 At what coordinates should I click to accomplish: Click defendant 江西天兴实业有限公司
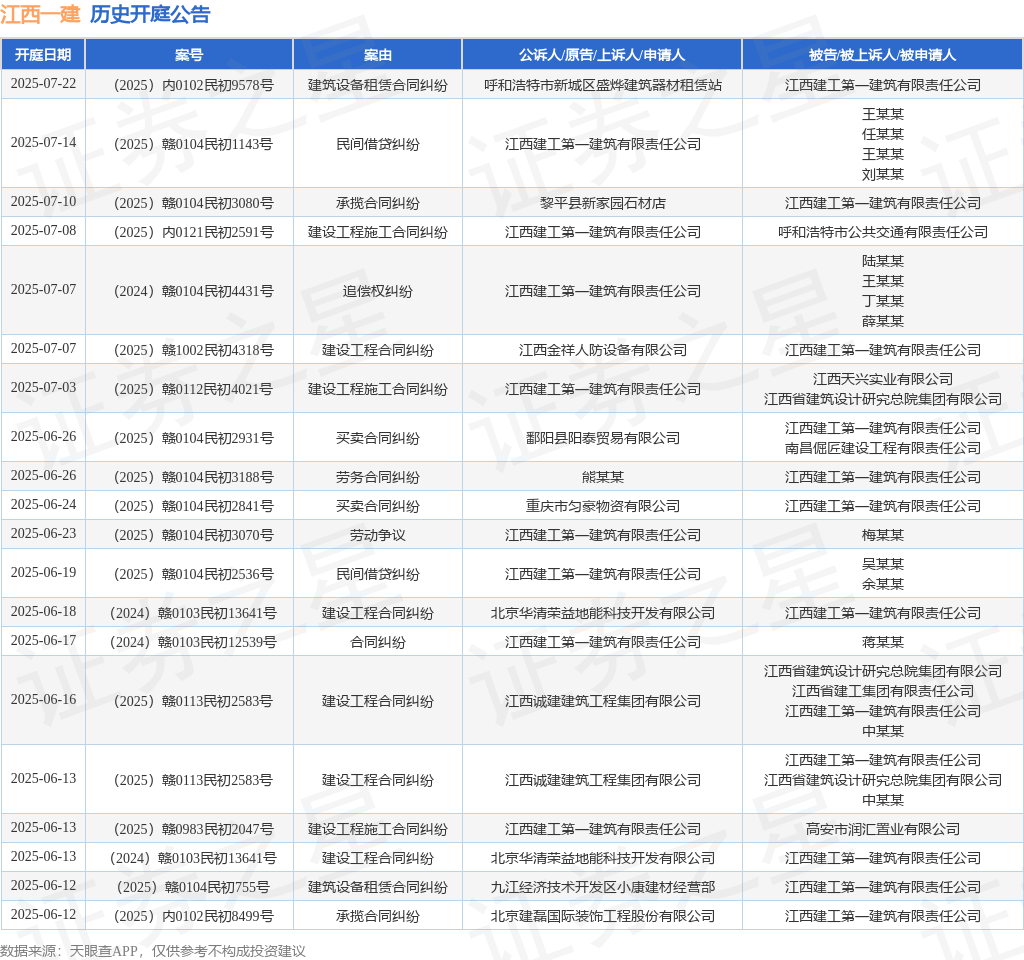(x=882, y=379)
